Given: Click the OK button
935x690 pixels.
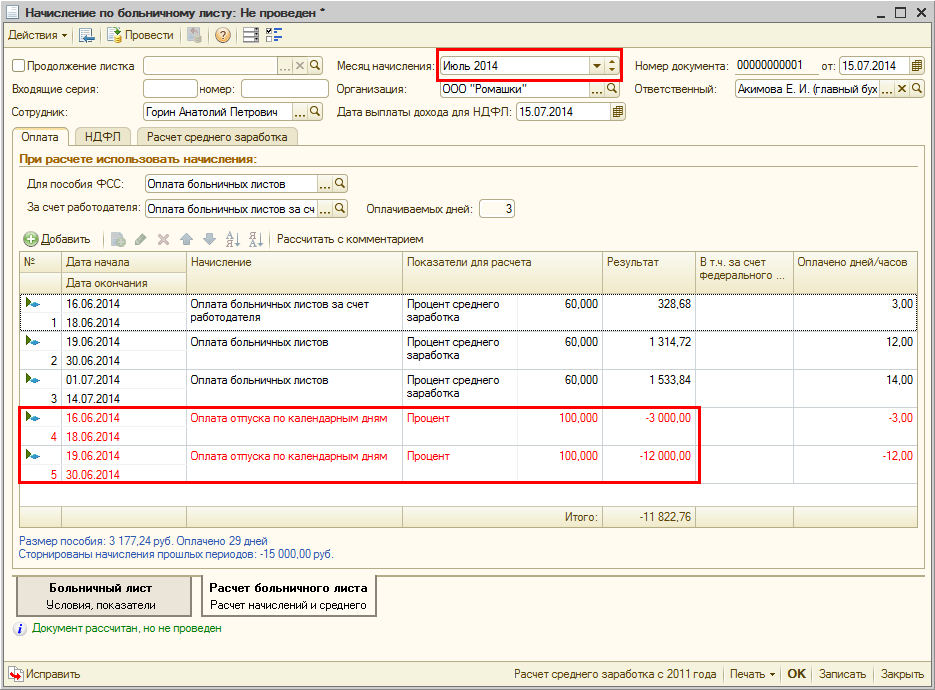Looking at the screenshot, I should pyautogui.click(x=796, y=674).
